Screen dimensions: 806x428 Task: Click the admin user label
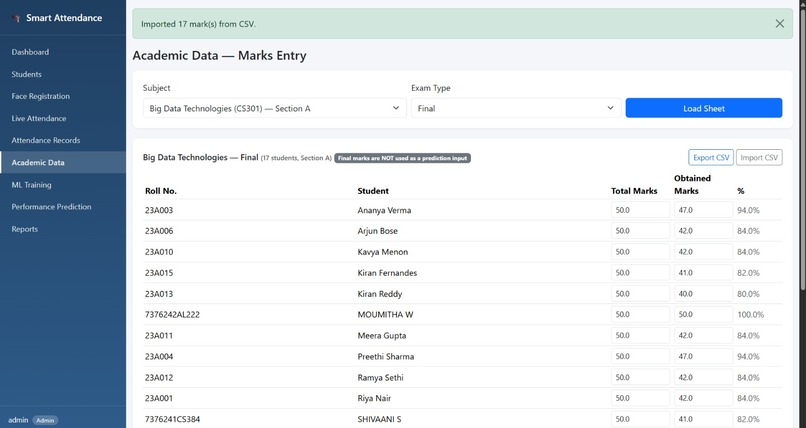(18, 420)
